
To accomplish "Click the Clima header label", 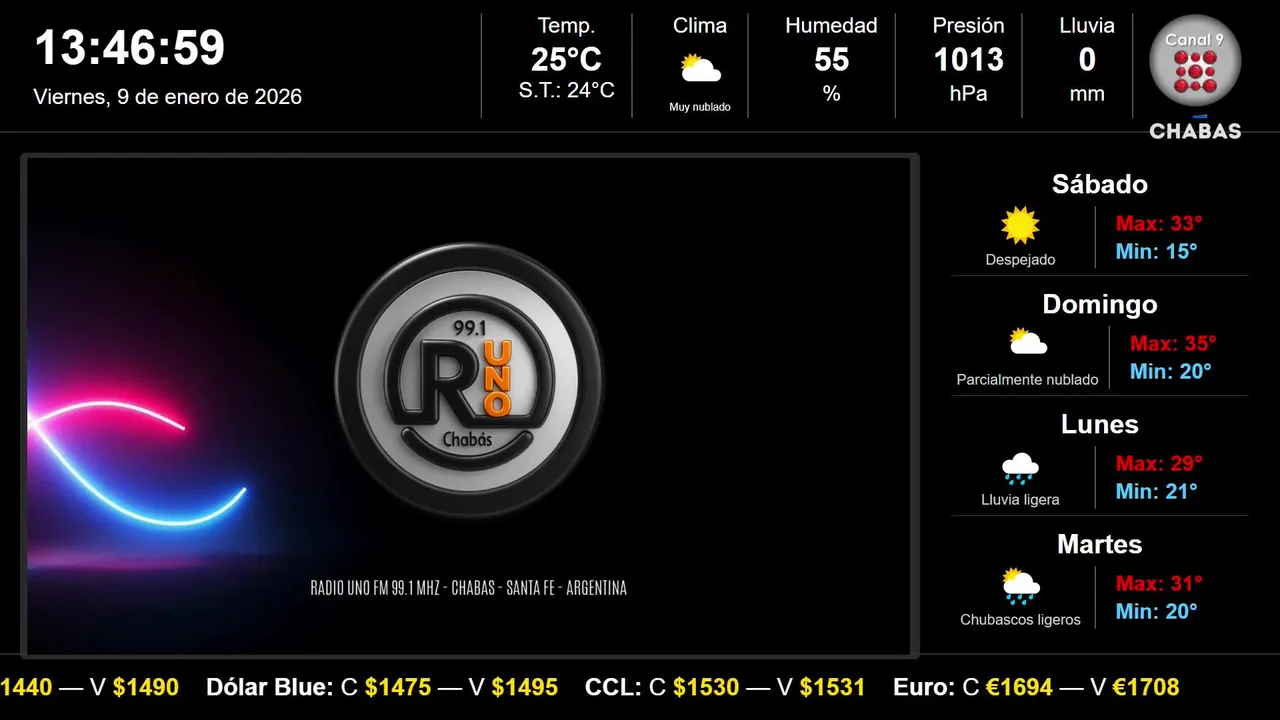I will [700, 26].
